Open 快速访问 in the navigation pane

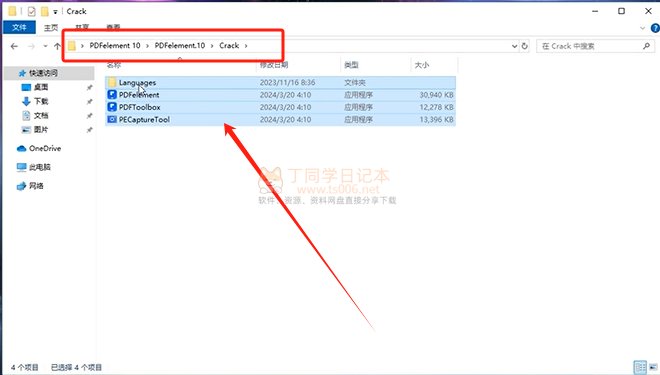[43, 73]
